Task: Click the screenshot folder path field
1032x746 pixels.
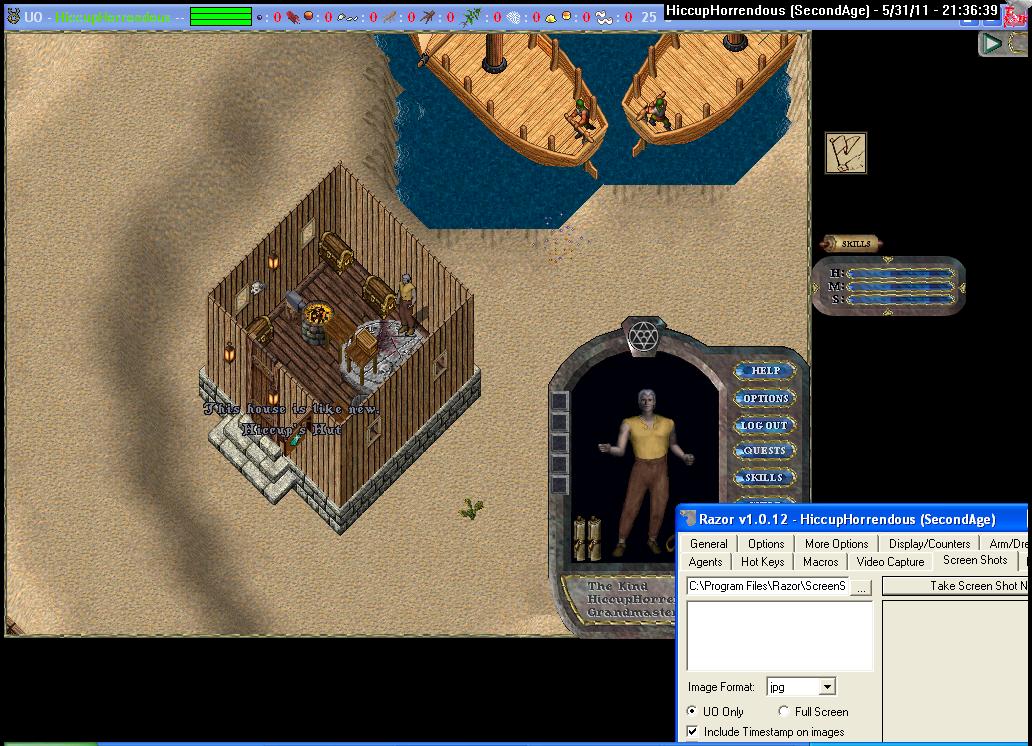Action: [x=766, y=586]
